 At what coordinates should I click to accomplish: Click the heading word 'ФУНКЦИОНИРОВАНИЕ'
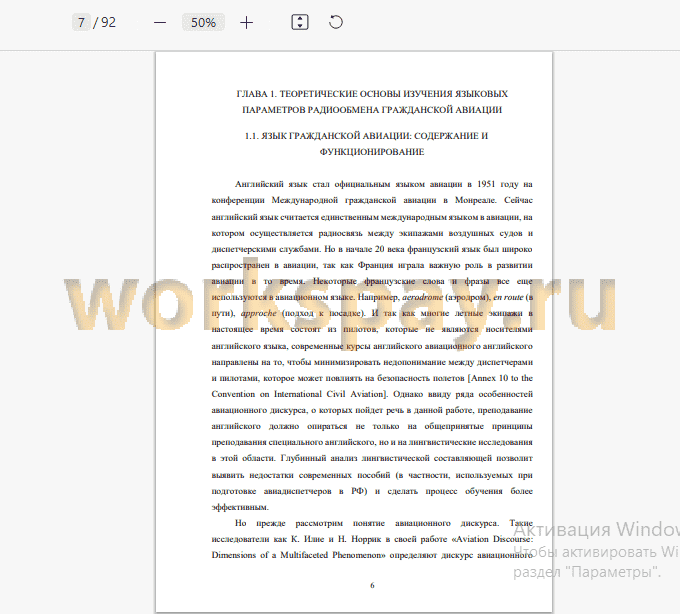tap(372, 152)
